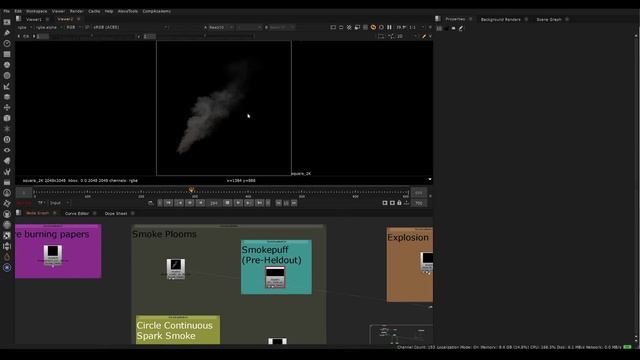This screenshot has width=640, height=360.
Task: Click the stop playback button
Action: tap(228, 203)
